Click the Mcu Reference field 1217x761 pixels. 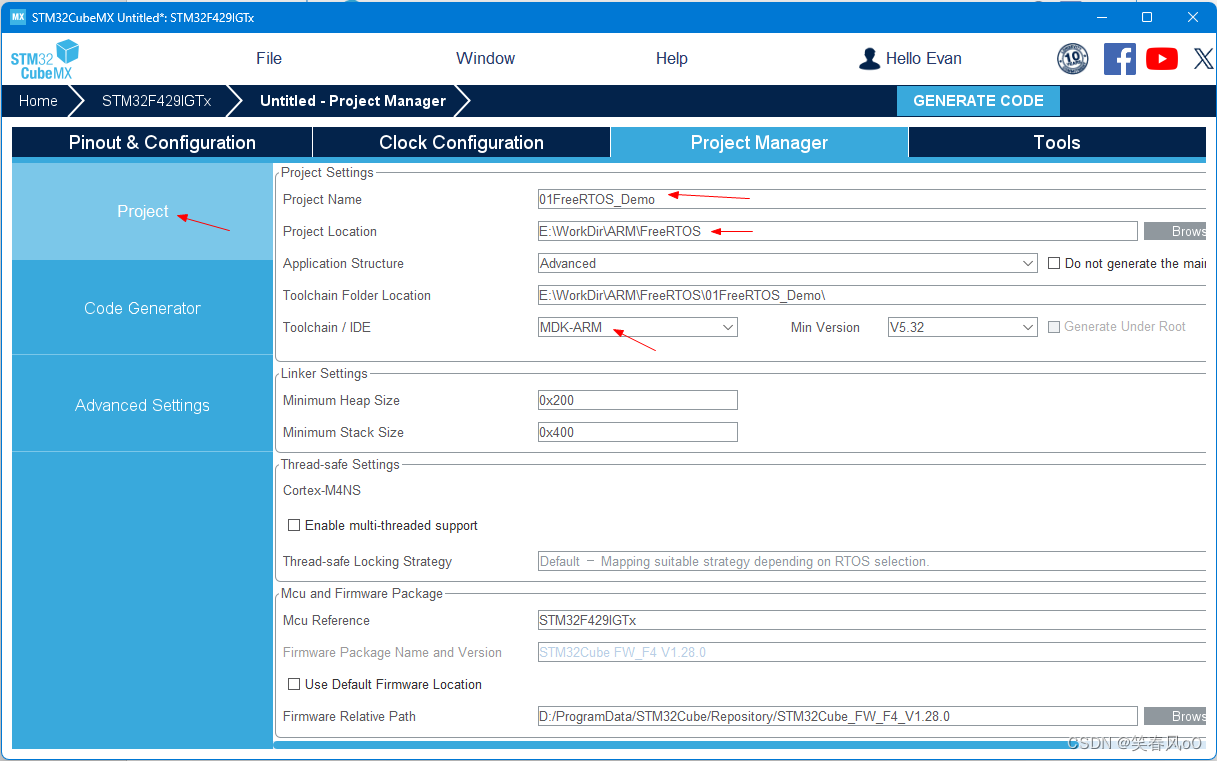872,620
